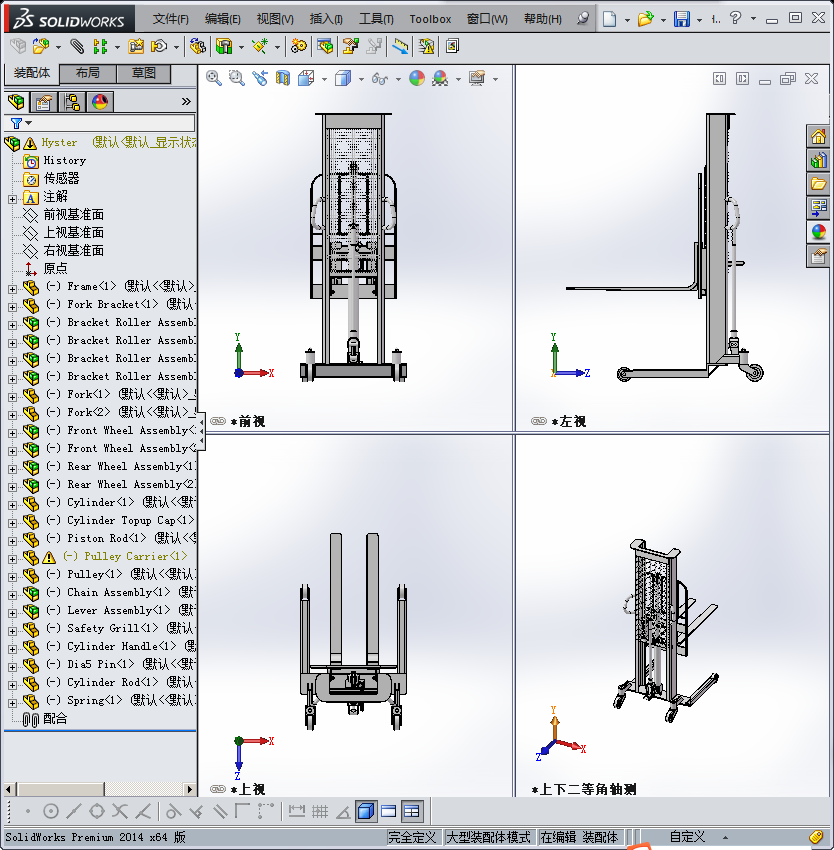This screenshot has width=834, height=850.
Task: Click the Zoom to Area icon
Action: pos(236,79)
